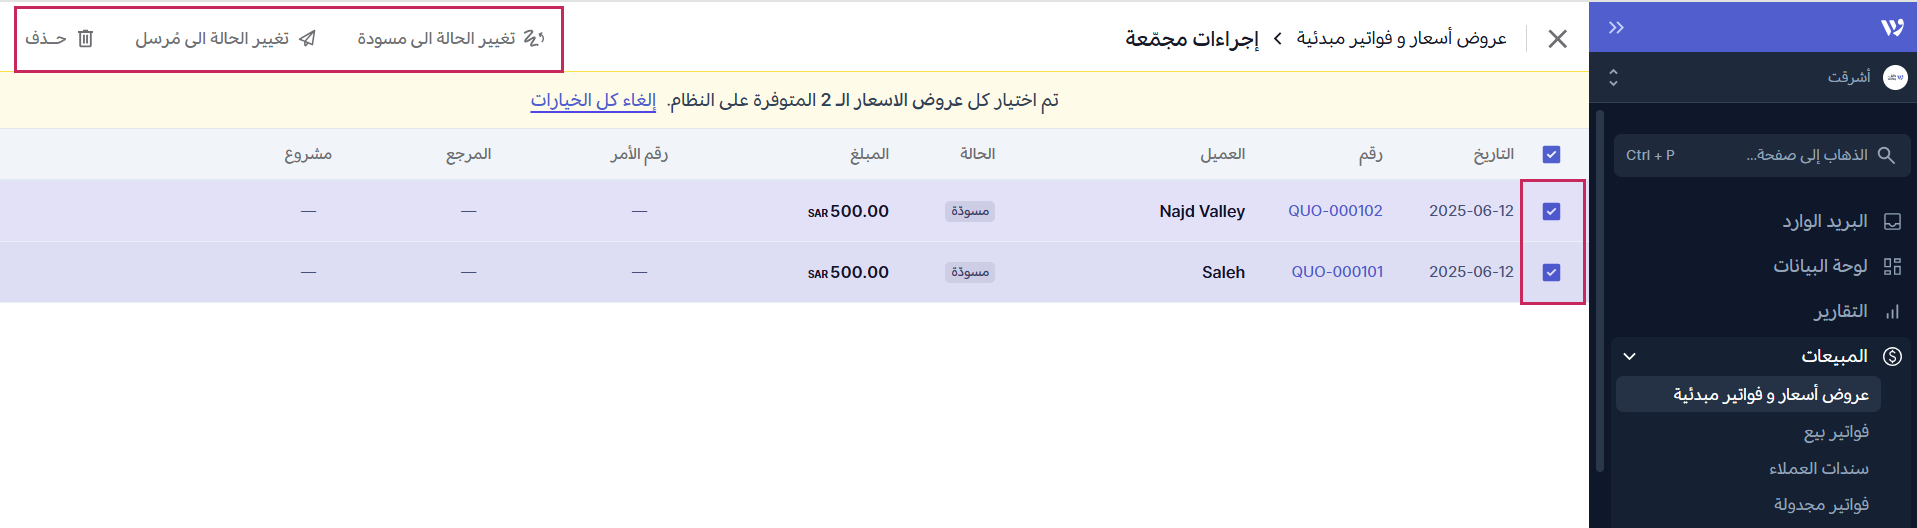This screenshot has height=528, width=1917.
Task: Open scheduled invoices menu item
Action: click(x=1821, y=504)
